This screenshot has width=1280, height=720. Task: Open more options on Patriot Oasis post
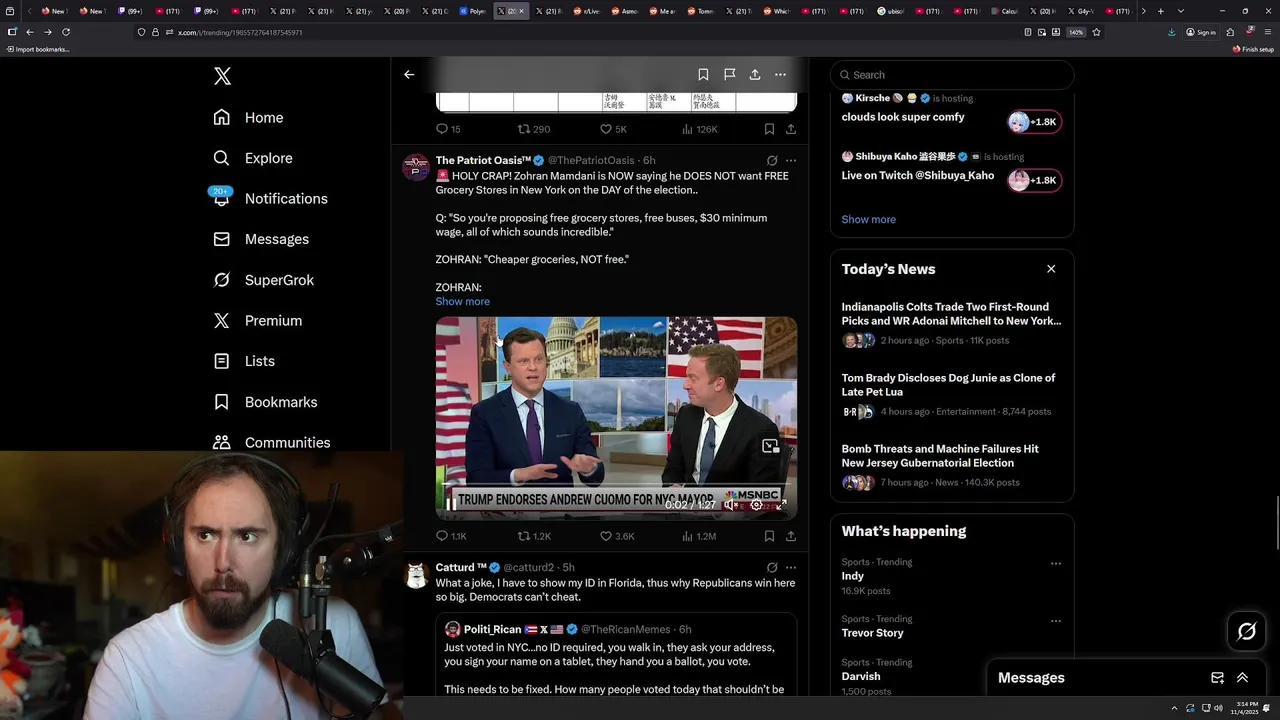coord(791,160)
